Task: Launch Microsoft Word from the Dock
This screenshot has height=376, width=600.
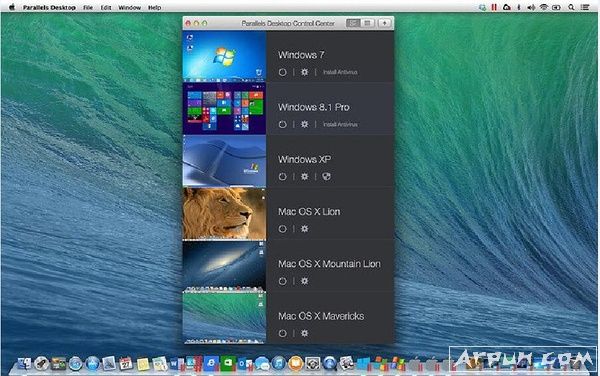Action: (x=176, y=363)
